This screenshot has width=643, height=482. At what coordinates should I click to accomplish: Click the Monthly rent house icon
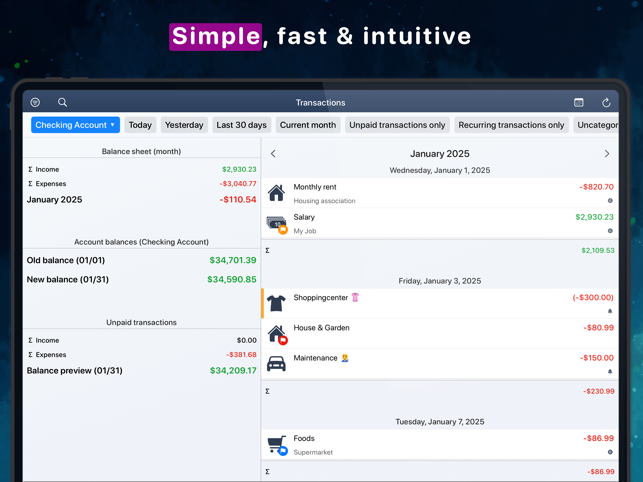pos(276,193)
